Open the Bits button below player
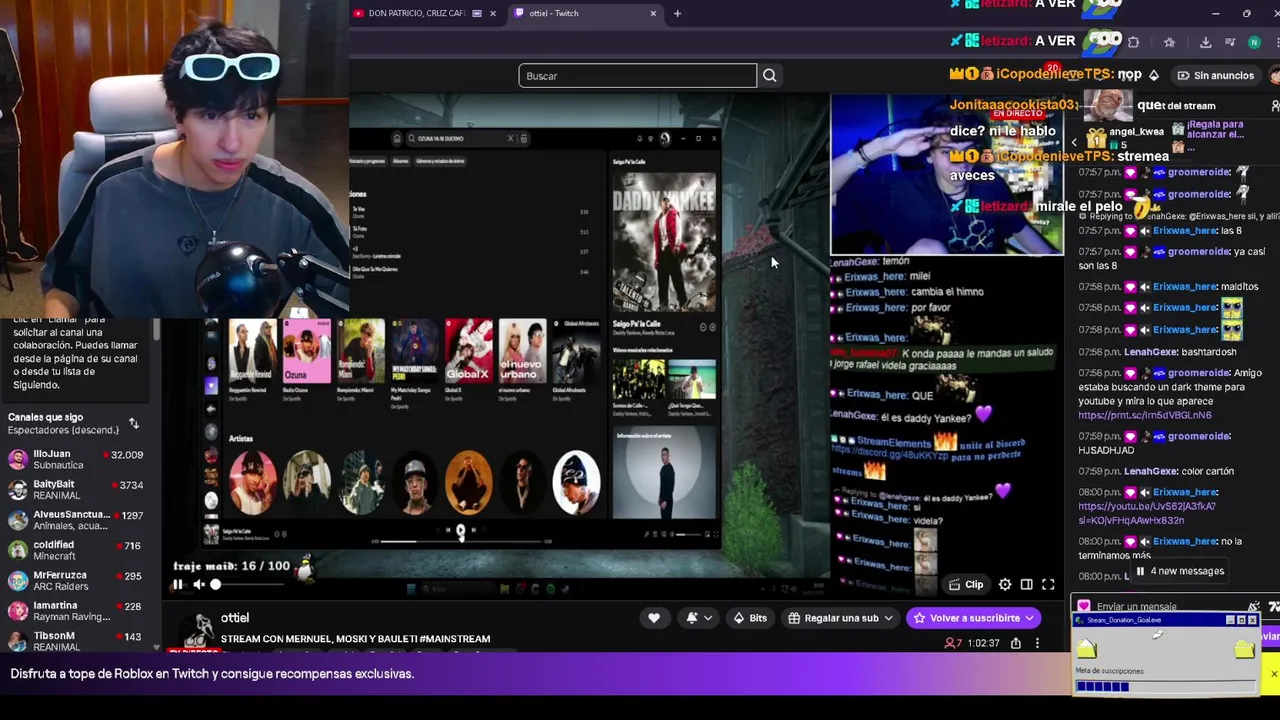Screen dimensions: 1280x720 coord(750,618)
